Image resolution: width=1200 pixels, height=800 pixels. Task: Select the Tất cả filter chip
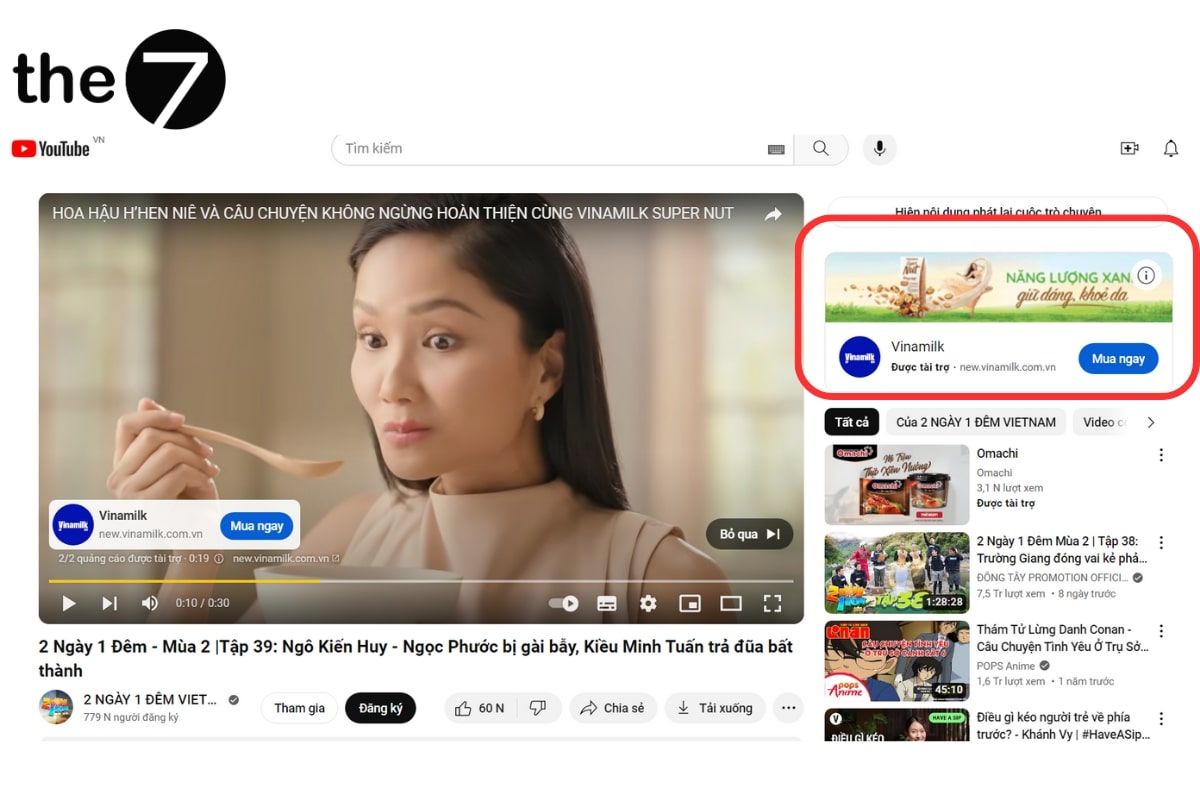[x=851, y=422]
